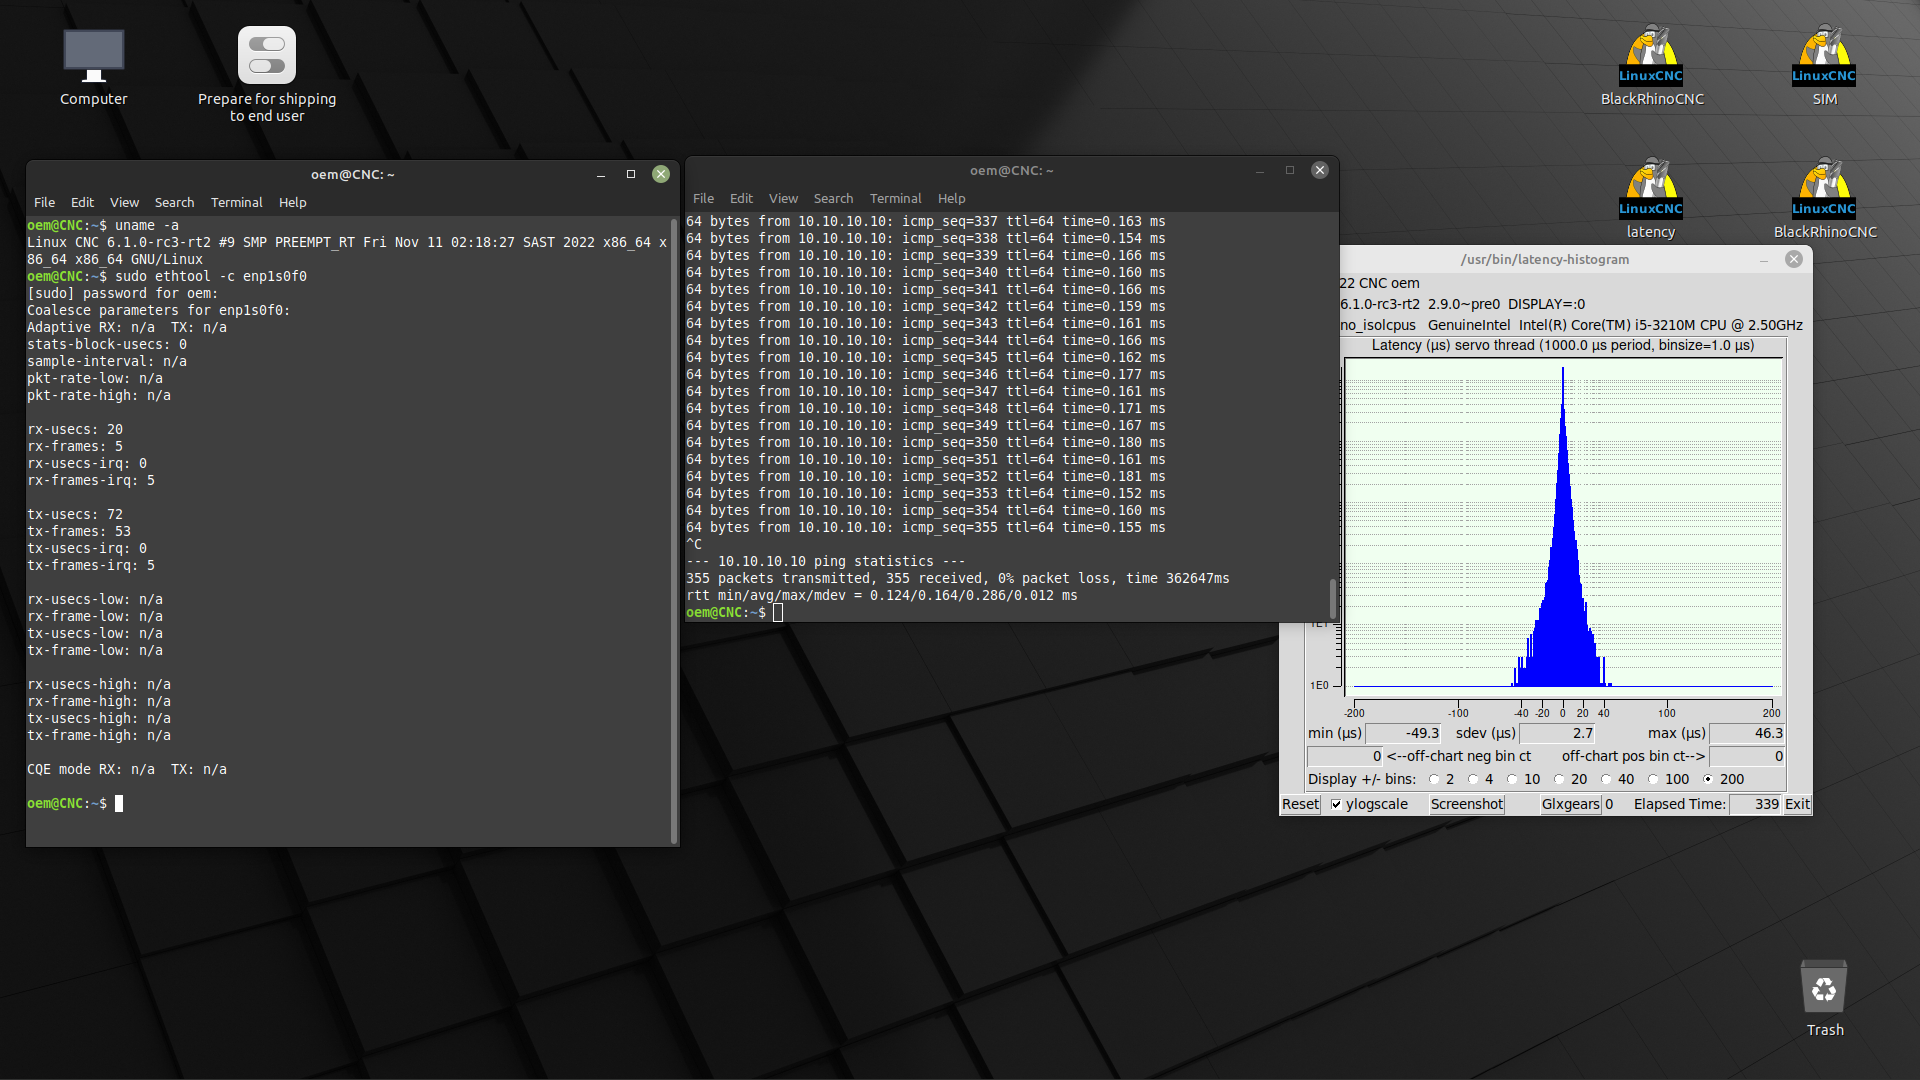Minimize the ping terminal window

(1260, 170)
